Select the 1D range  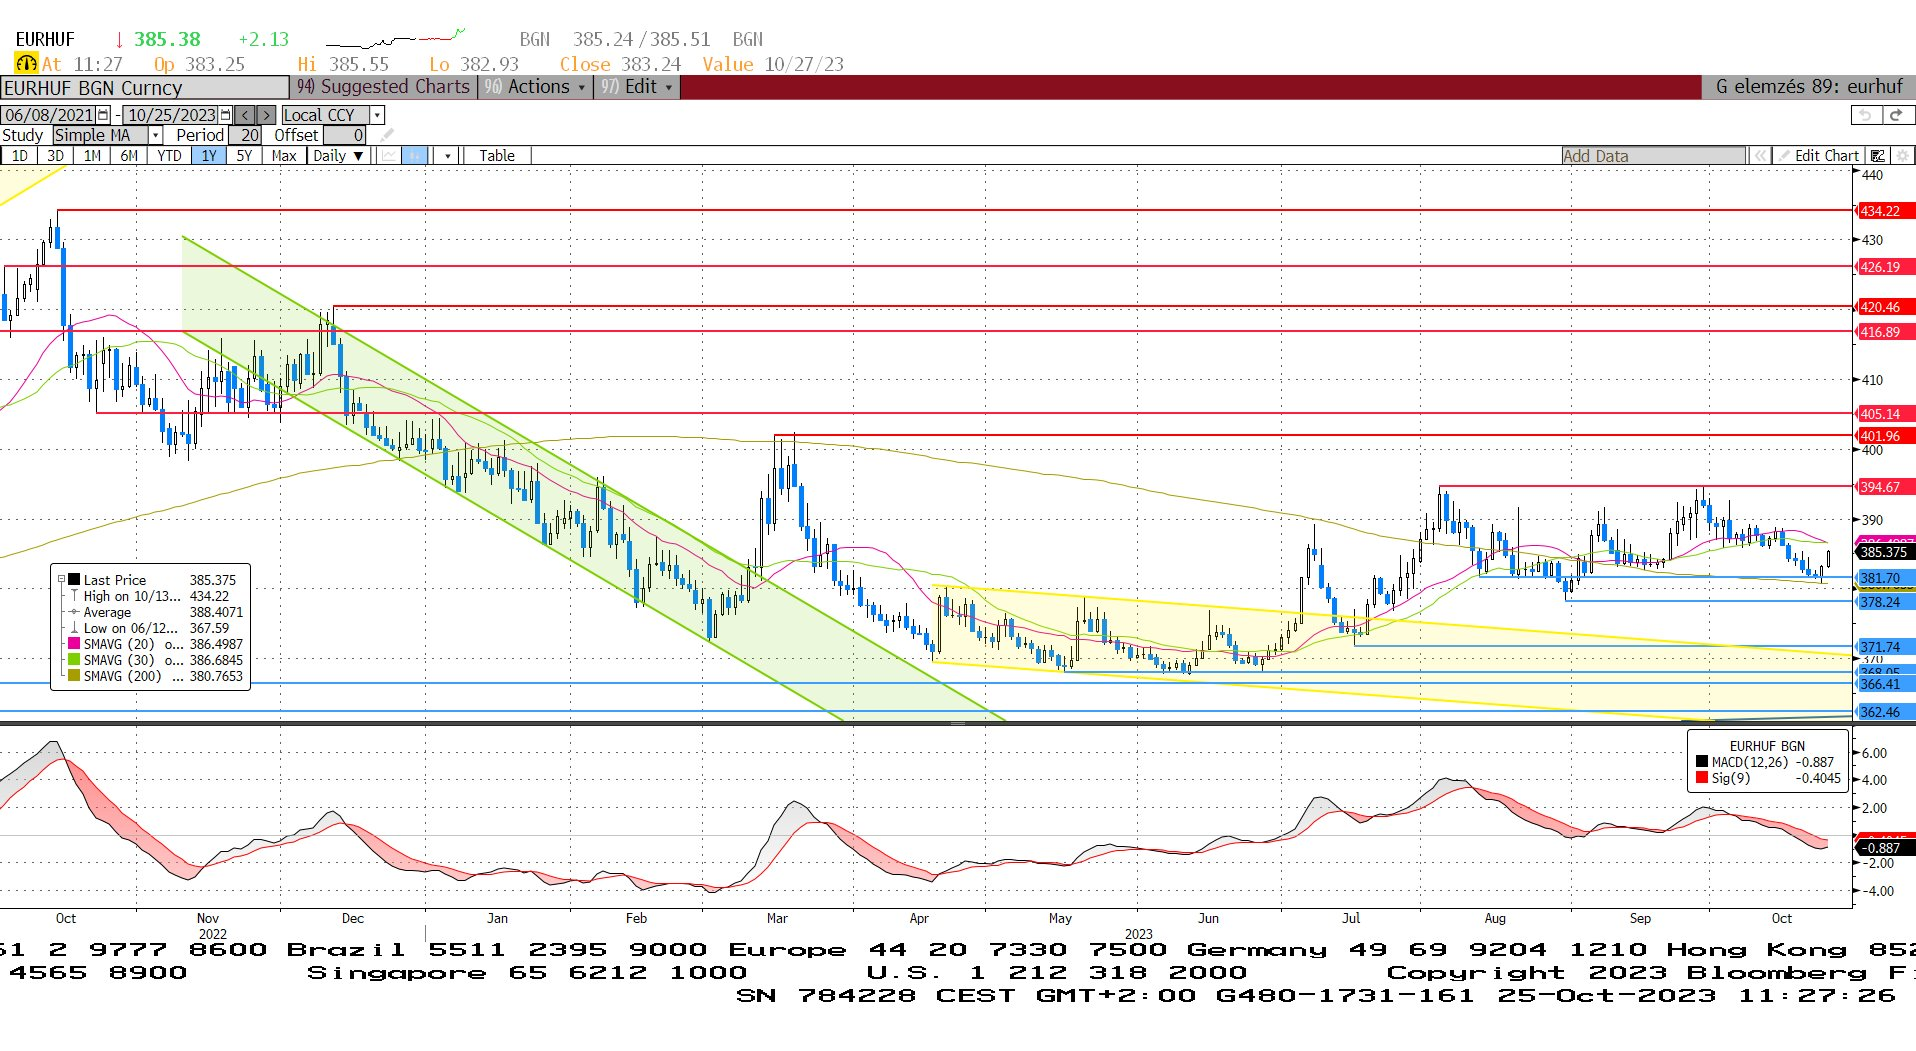(20, 155)
